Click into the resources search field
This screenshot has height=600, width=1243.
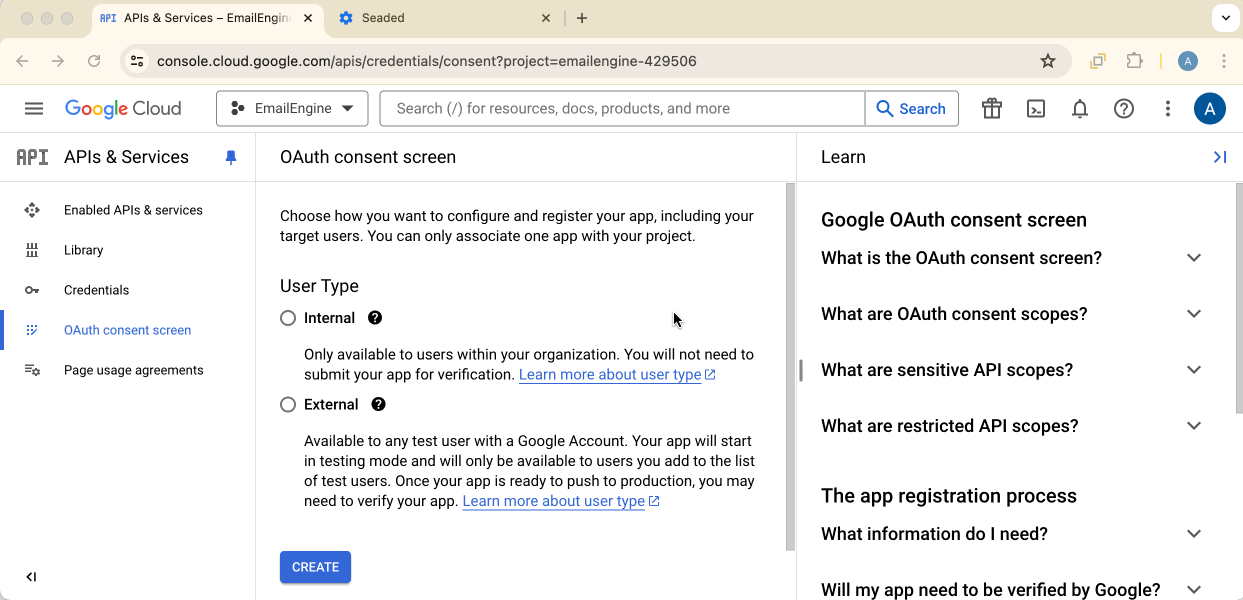click(620, 108)
